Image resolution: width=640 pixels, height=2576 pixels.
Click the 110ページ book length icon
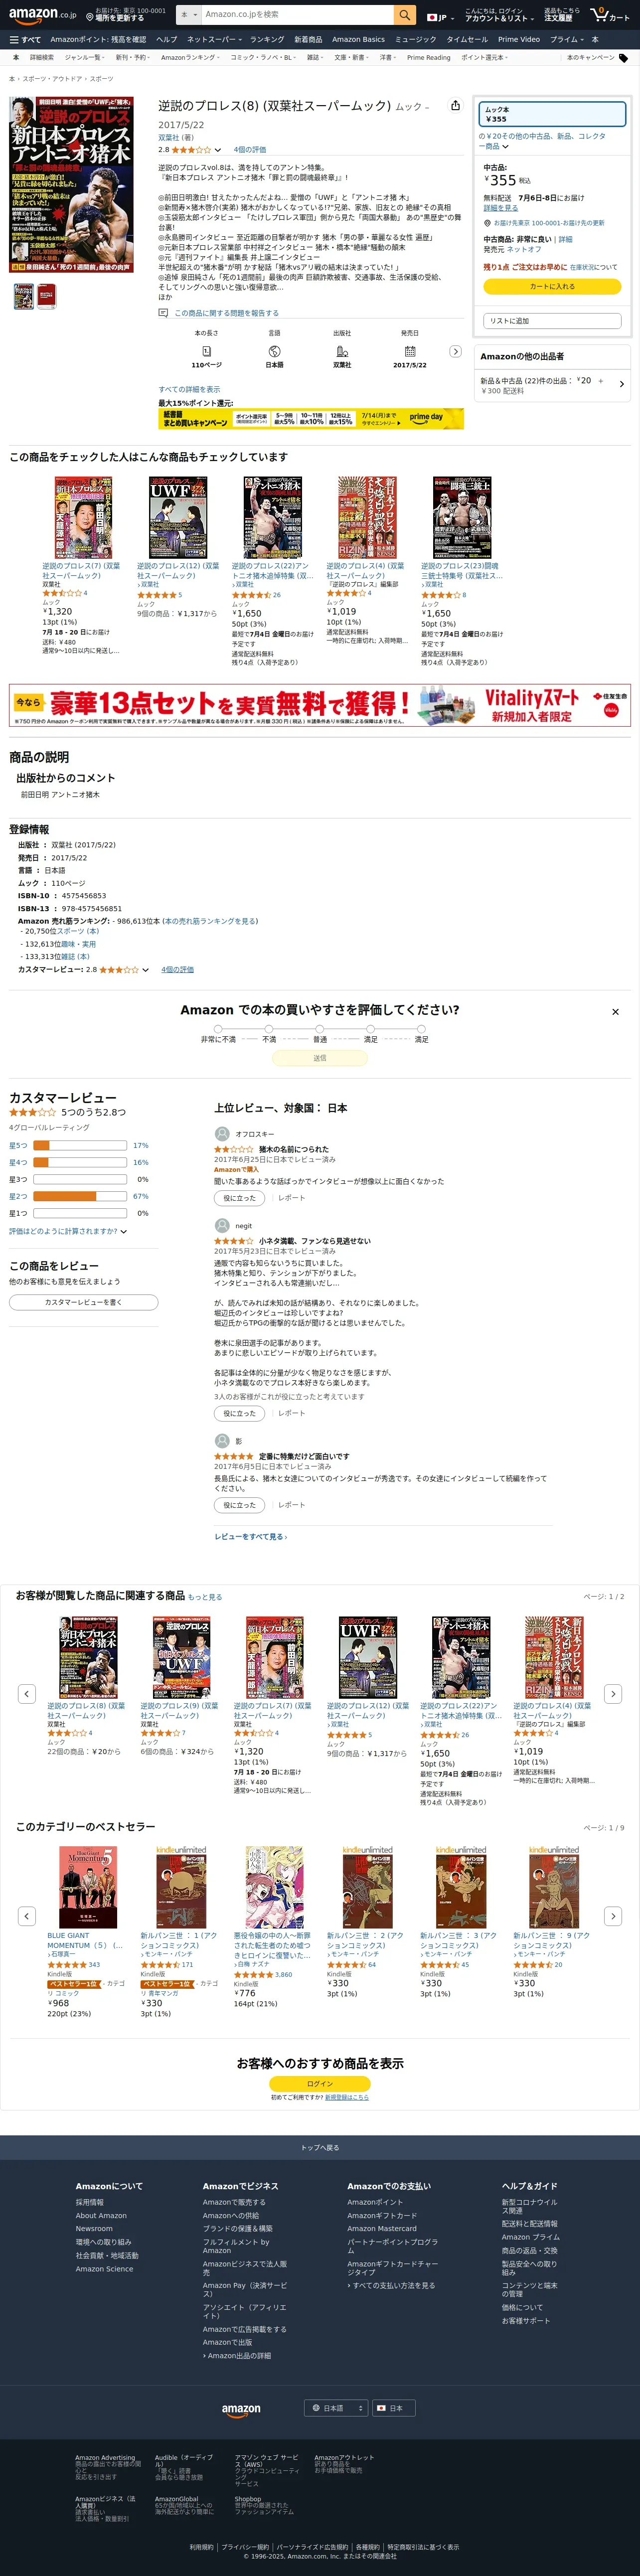[206, 351]
